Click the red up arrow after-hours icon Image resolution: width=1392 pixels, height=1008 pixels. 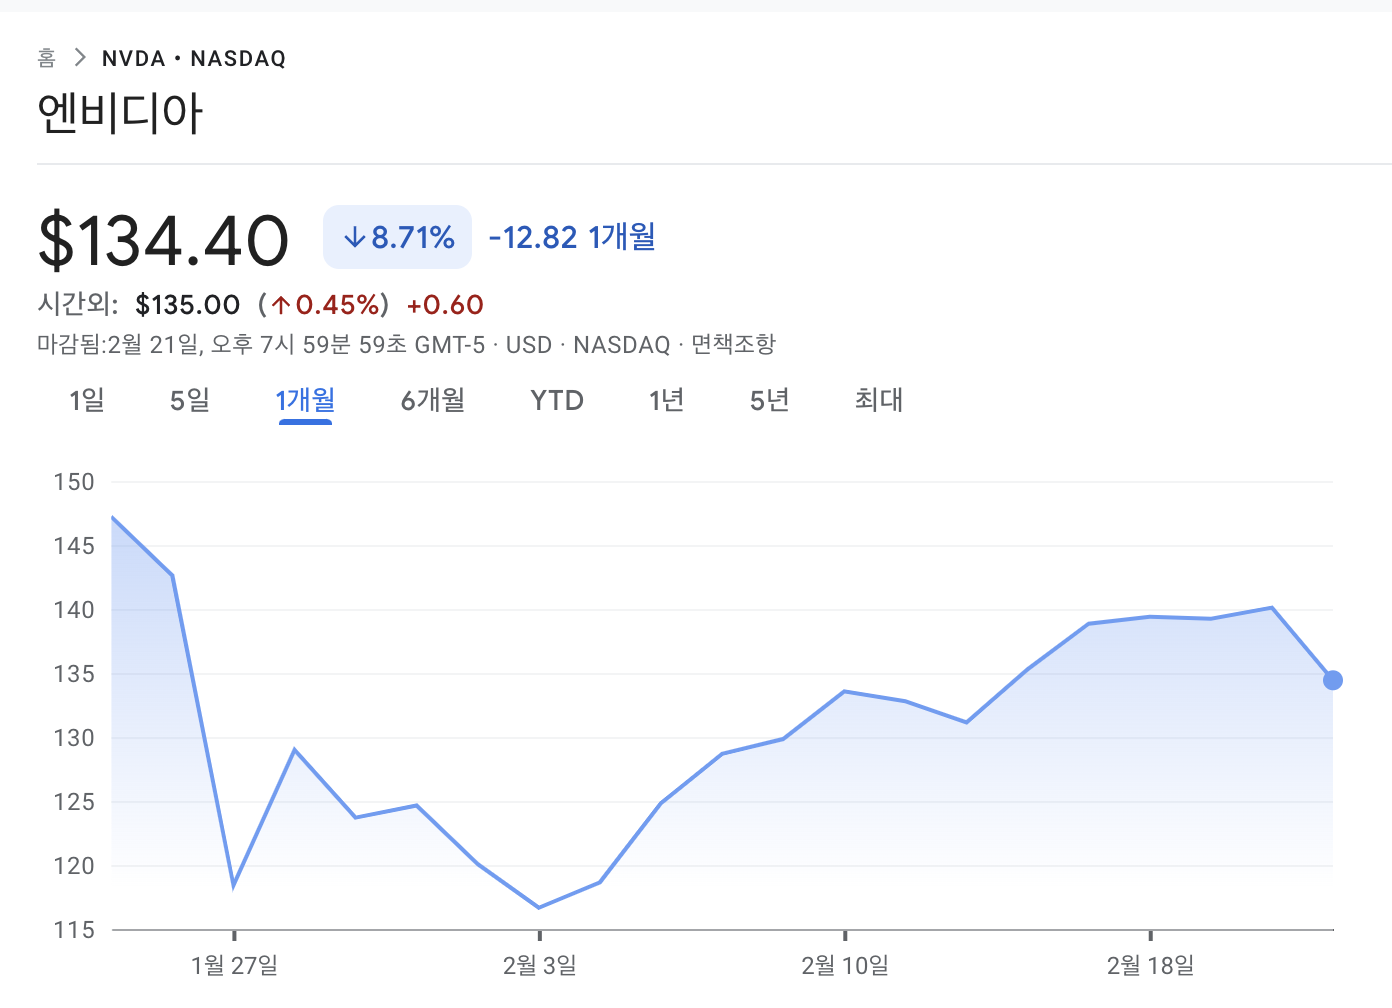click(x=281, y=305)
